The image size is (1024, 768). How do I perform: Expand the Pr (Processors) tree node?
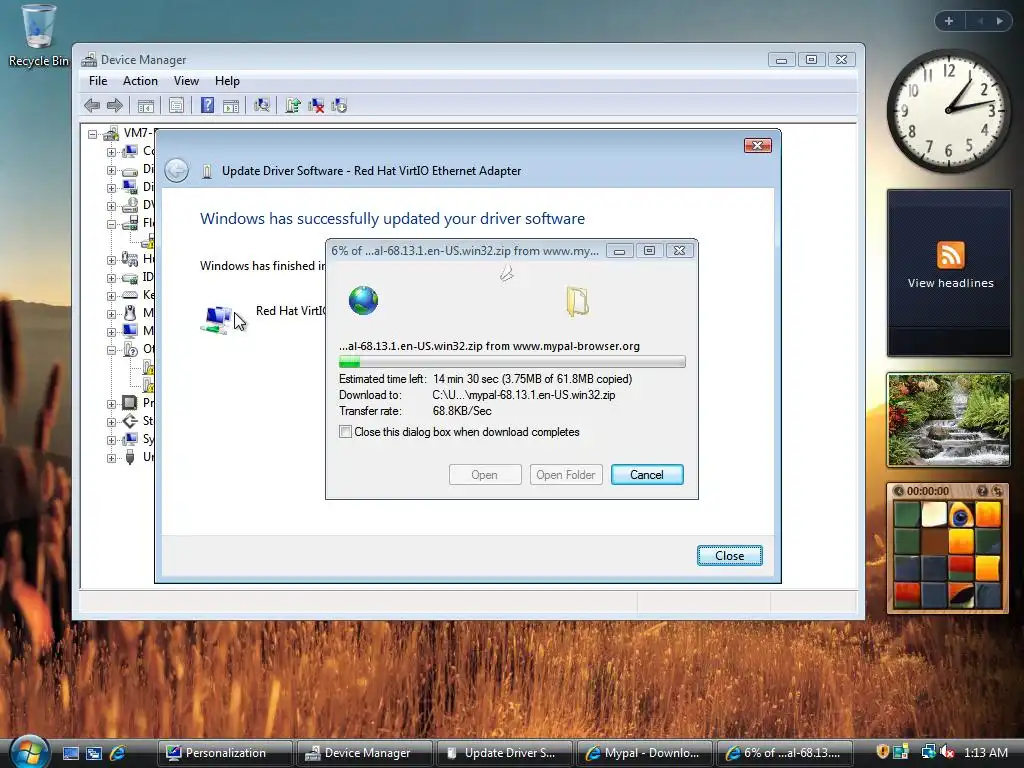pyautogui.click(x=111, y=404)
